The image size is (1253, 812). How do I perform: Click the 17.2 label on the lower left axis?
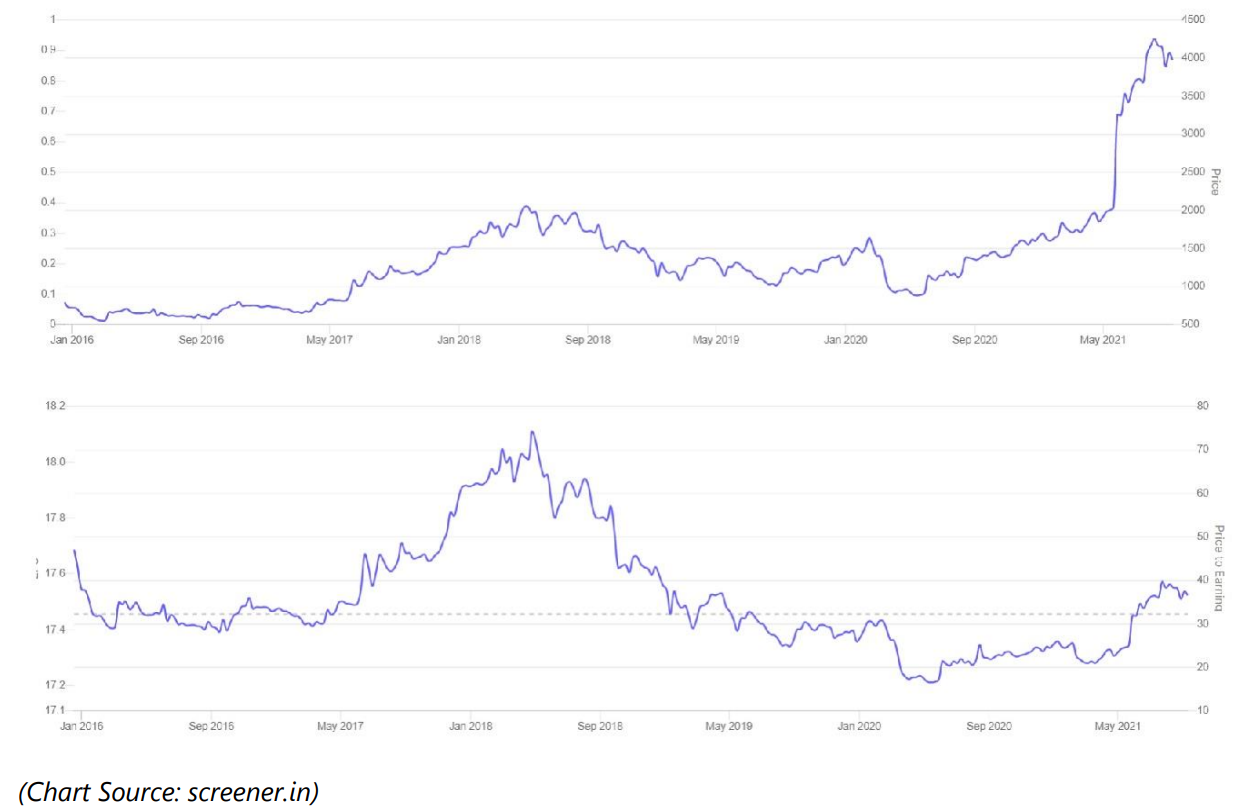pos(54,685)
